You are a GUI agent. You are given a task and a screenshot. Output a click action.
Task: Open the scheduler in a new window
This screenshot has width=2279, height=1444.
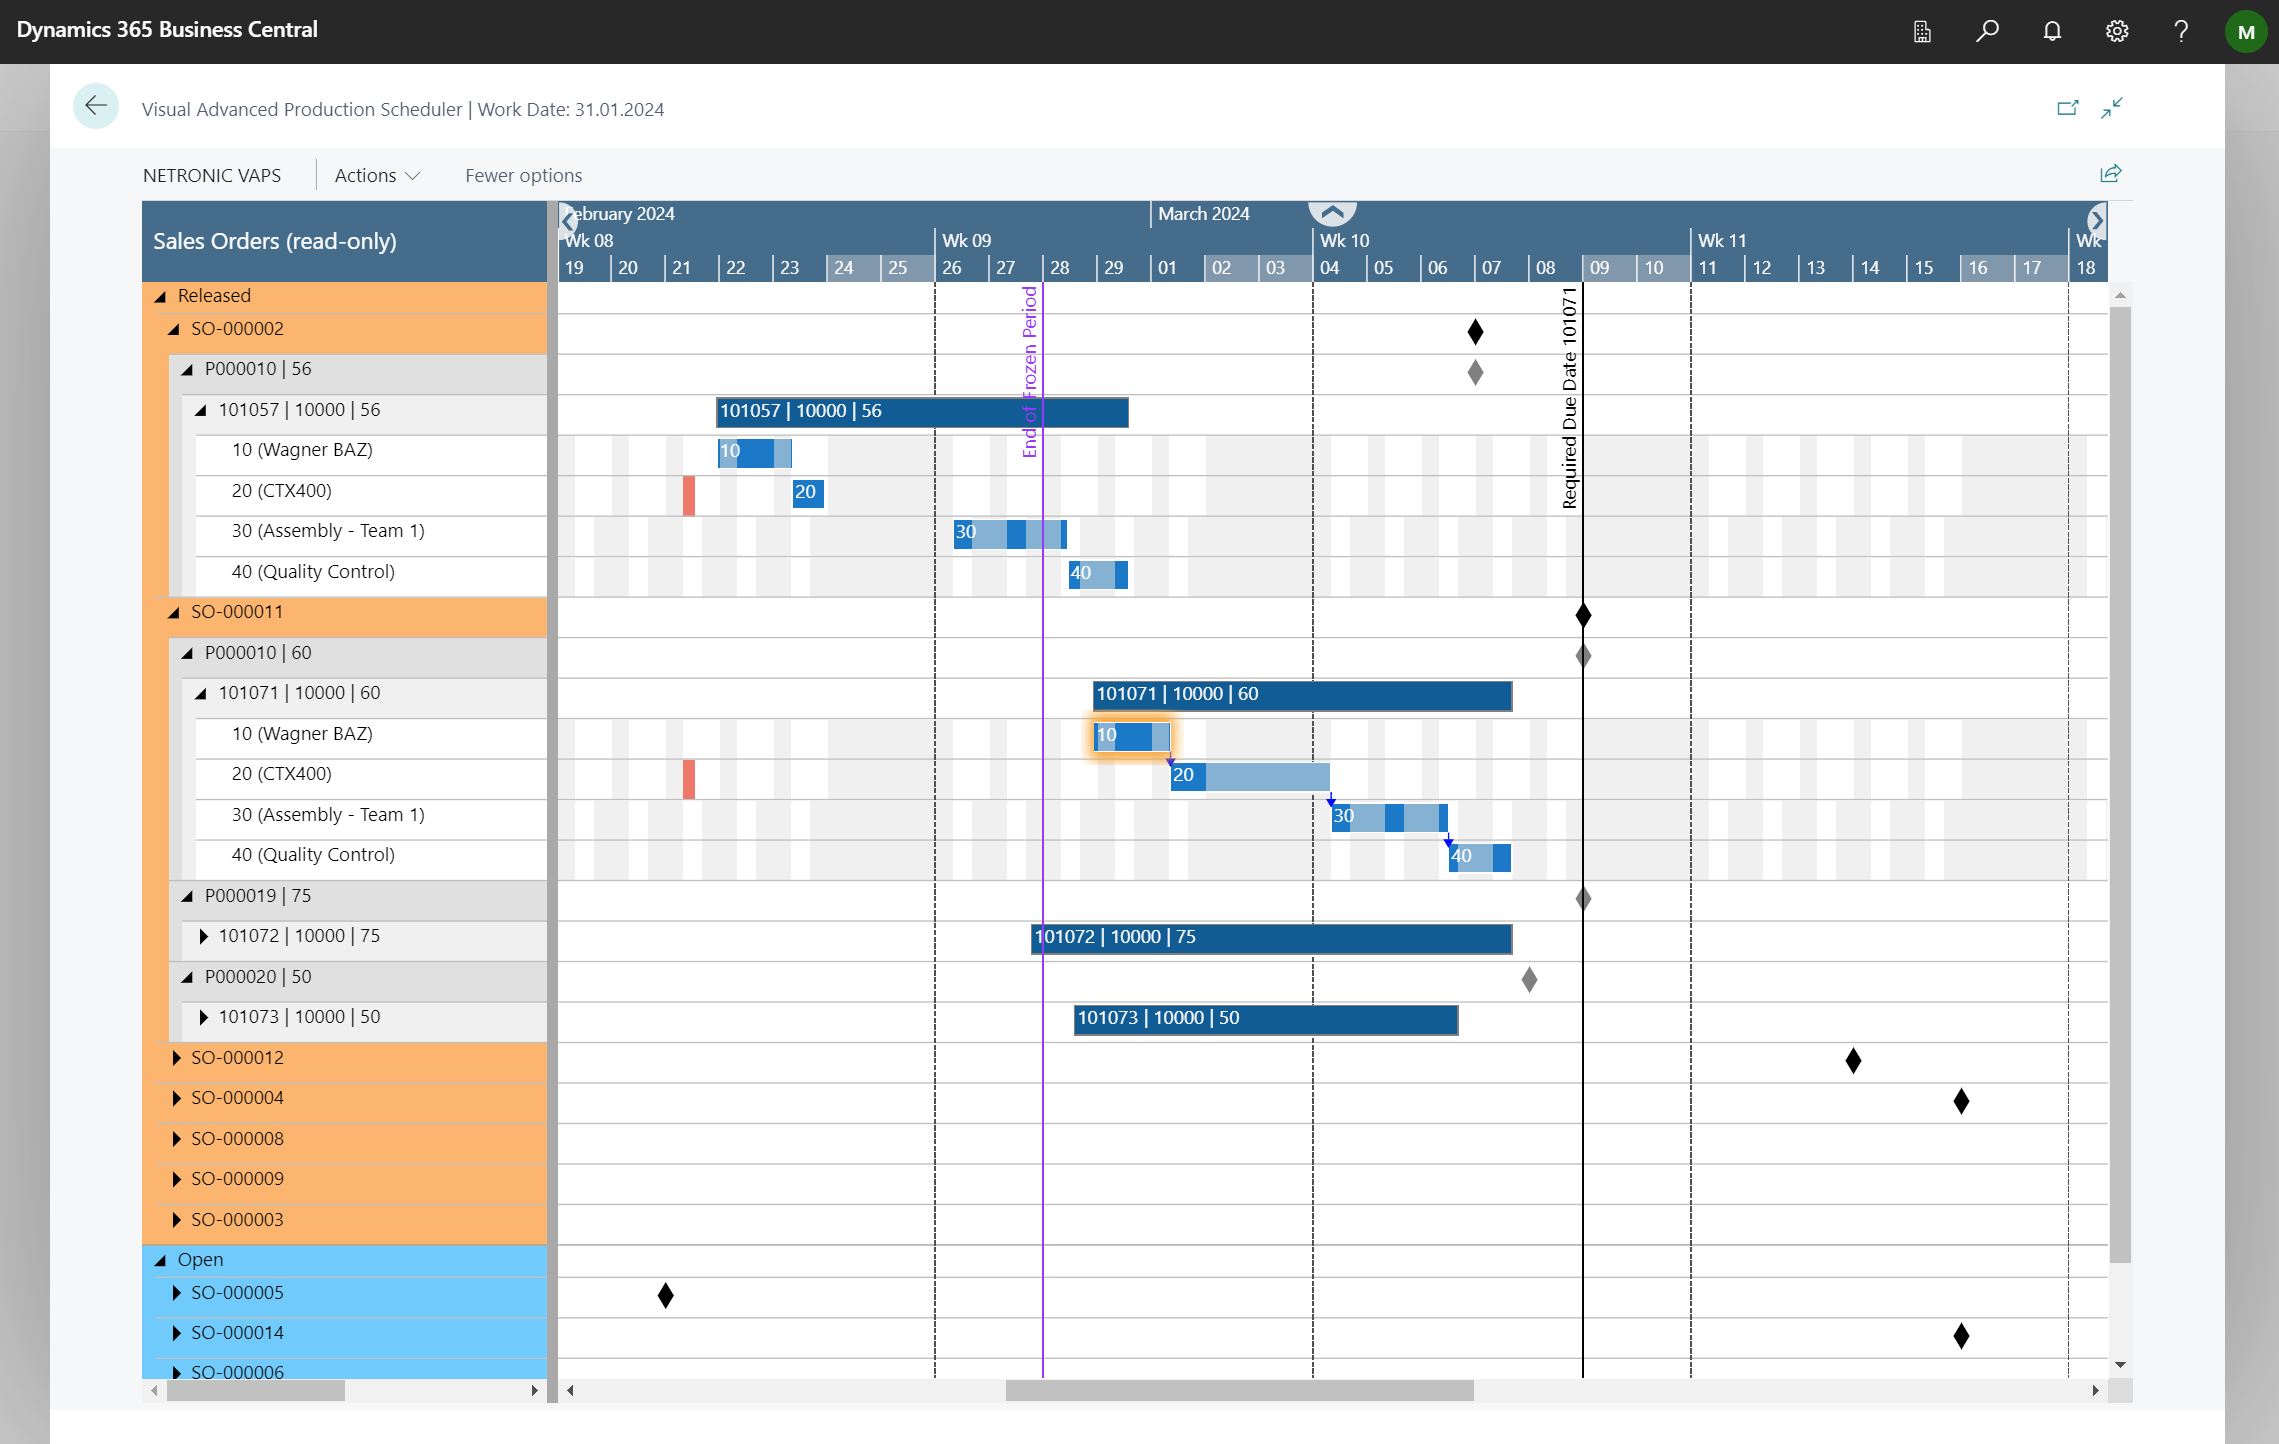point(2068,108)
